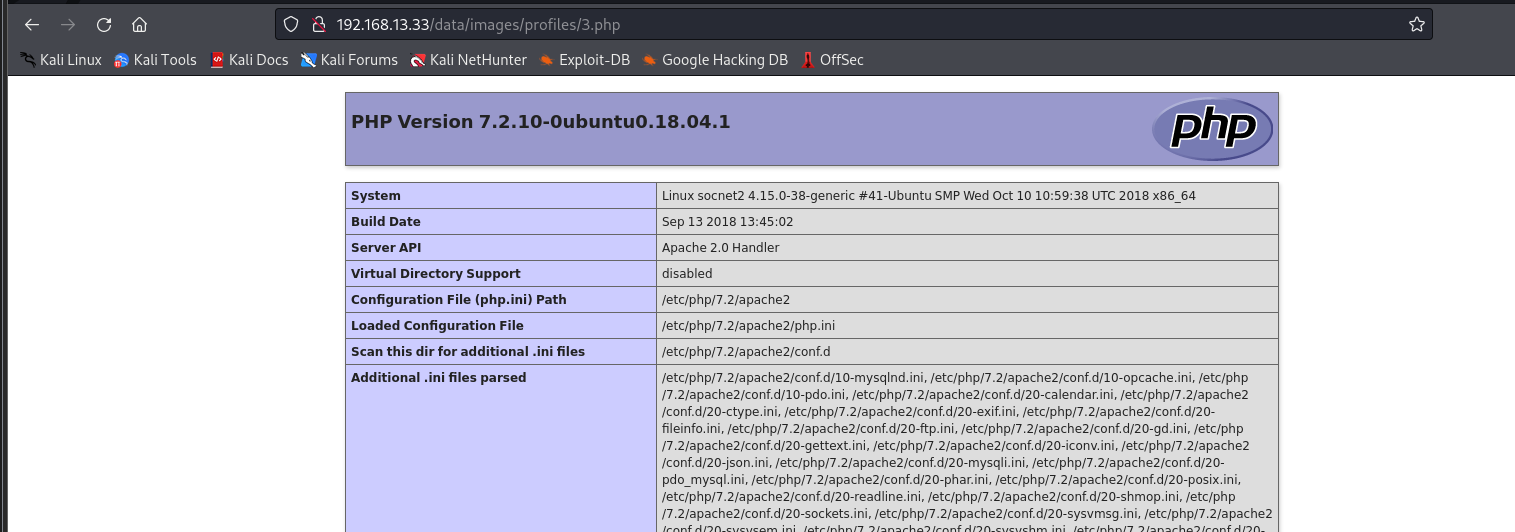Click the PHP logo image
1515x532 pixels.
pyautogui.click(x=1212, y=129)
